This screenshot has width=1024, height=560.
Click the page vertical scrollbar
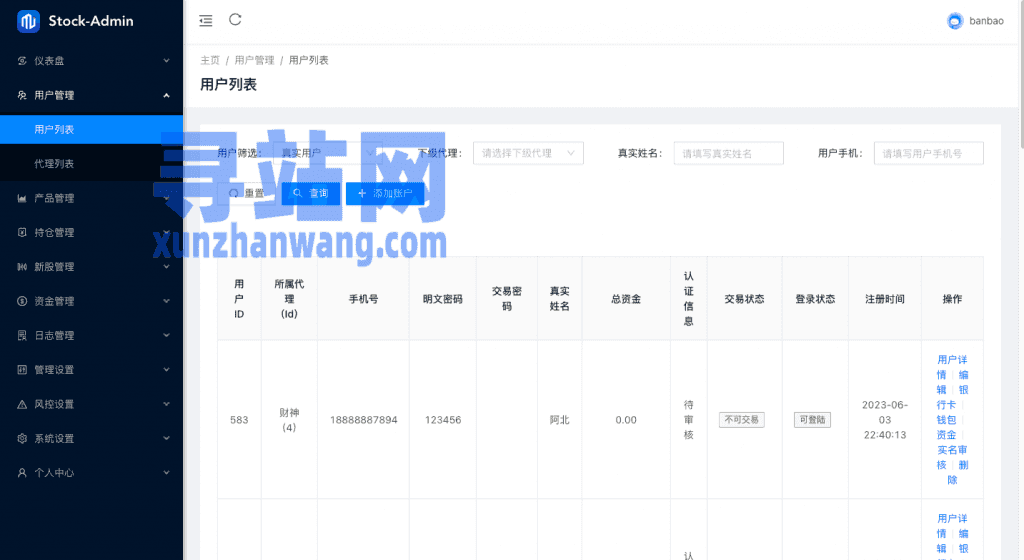[1021, 75]
